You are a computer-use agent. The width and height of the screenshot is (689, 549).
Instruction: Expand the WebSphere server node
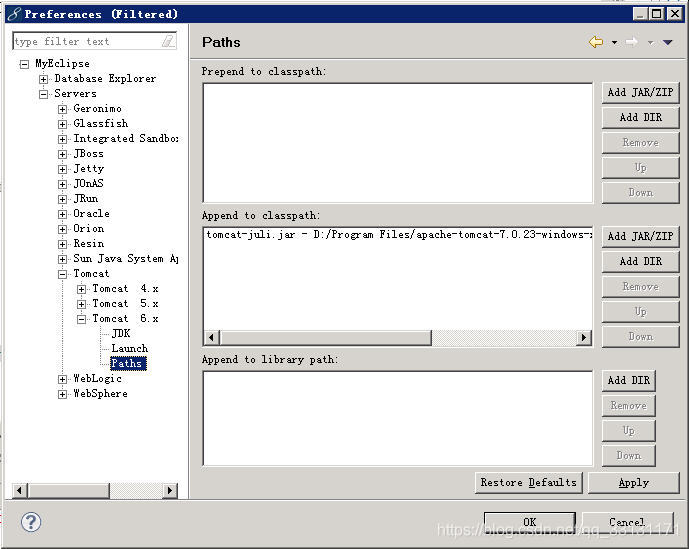pos(62,394)
